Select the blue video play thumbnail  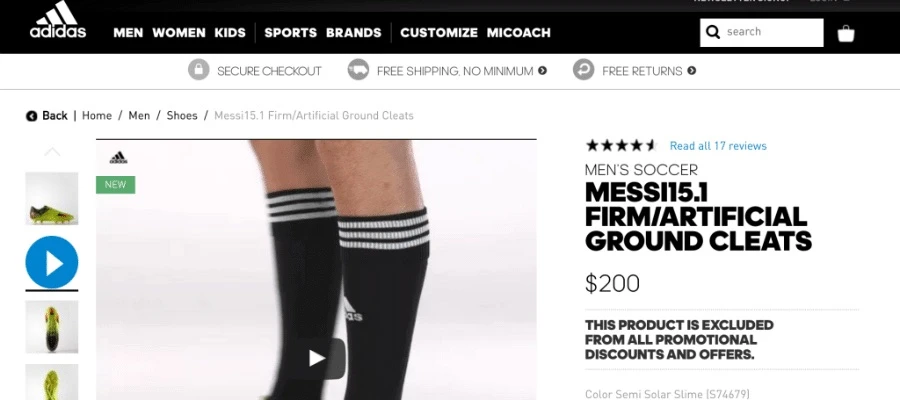(52, 262)
